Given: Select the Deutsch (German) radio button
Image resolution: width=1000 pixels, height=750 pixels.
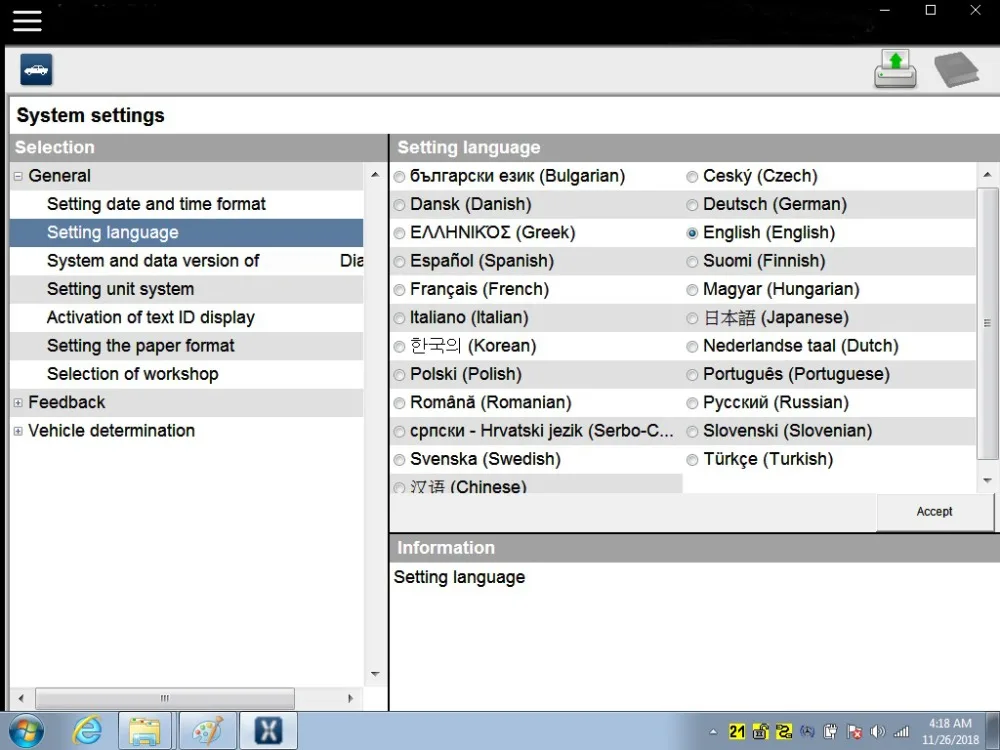Looking at the screenshot, I should [x=692, y=205].
